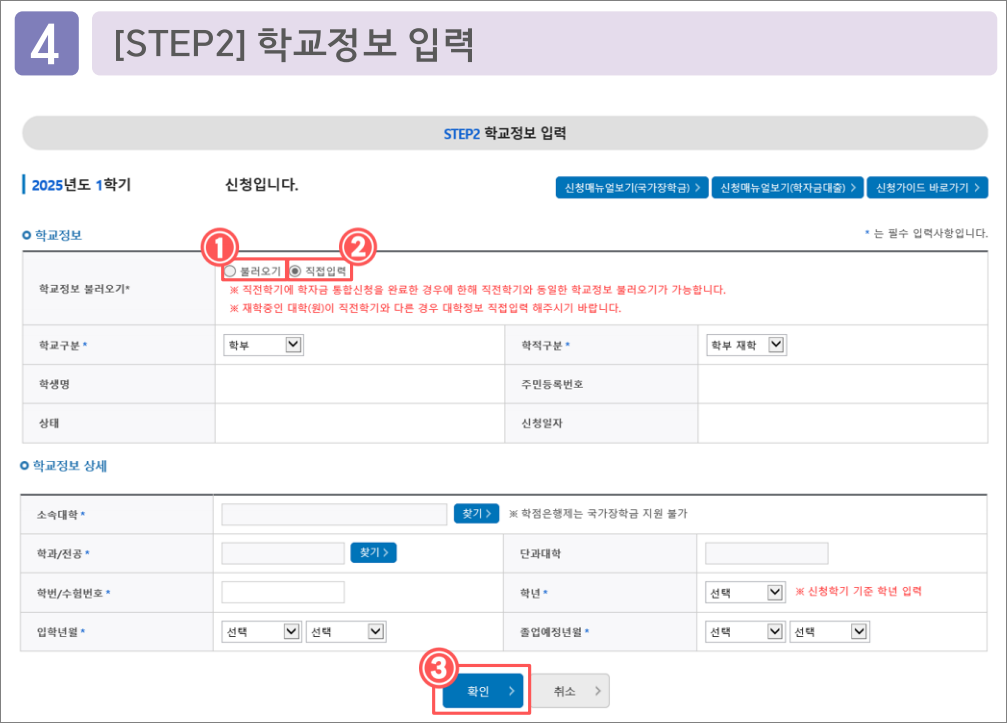Click 찾기 next to 소속대학 field

click(476, 513)
